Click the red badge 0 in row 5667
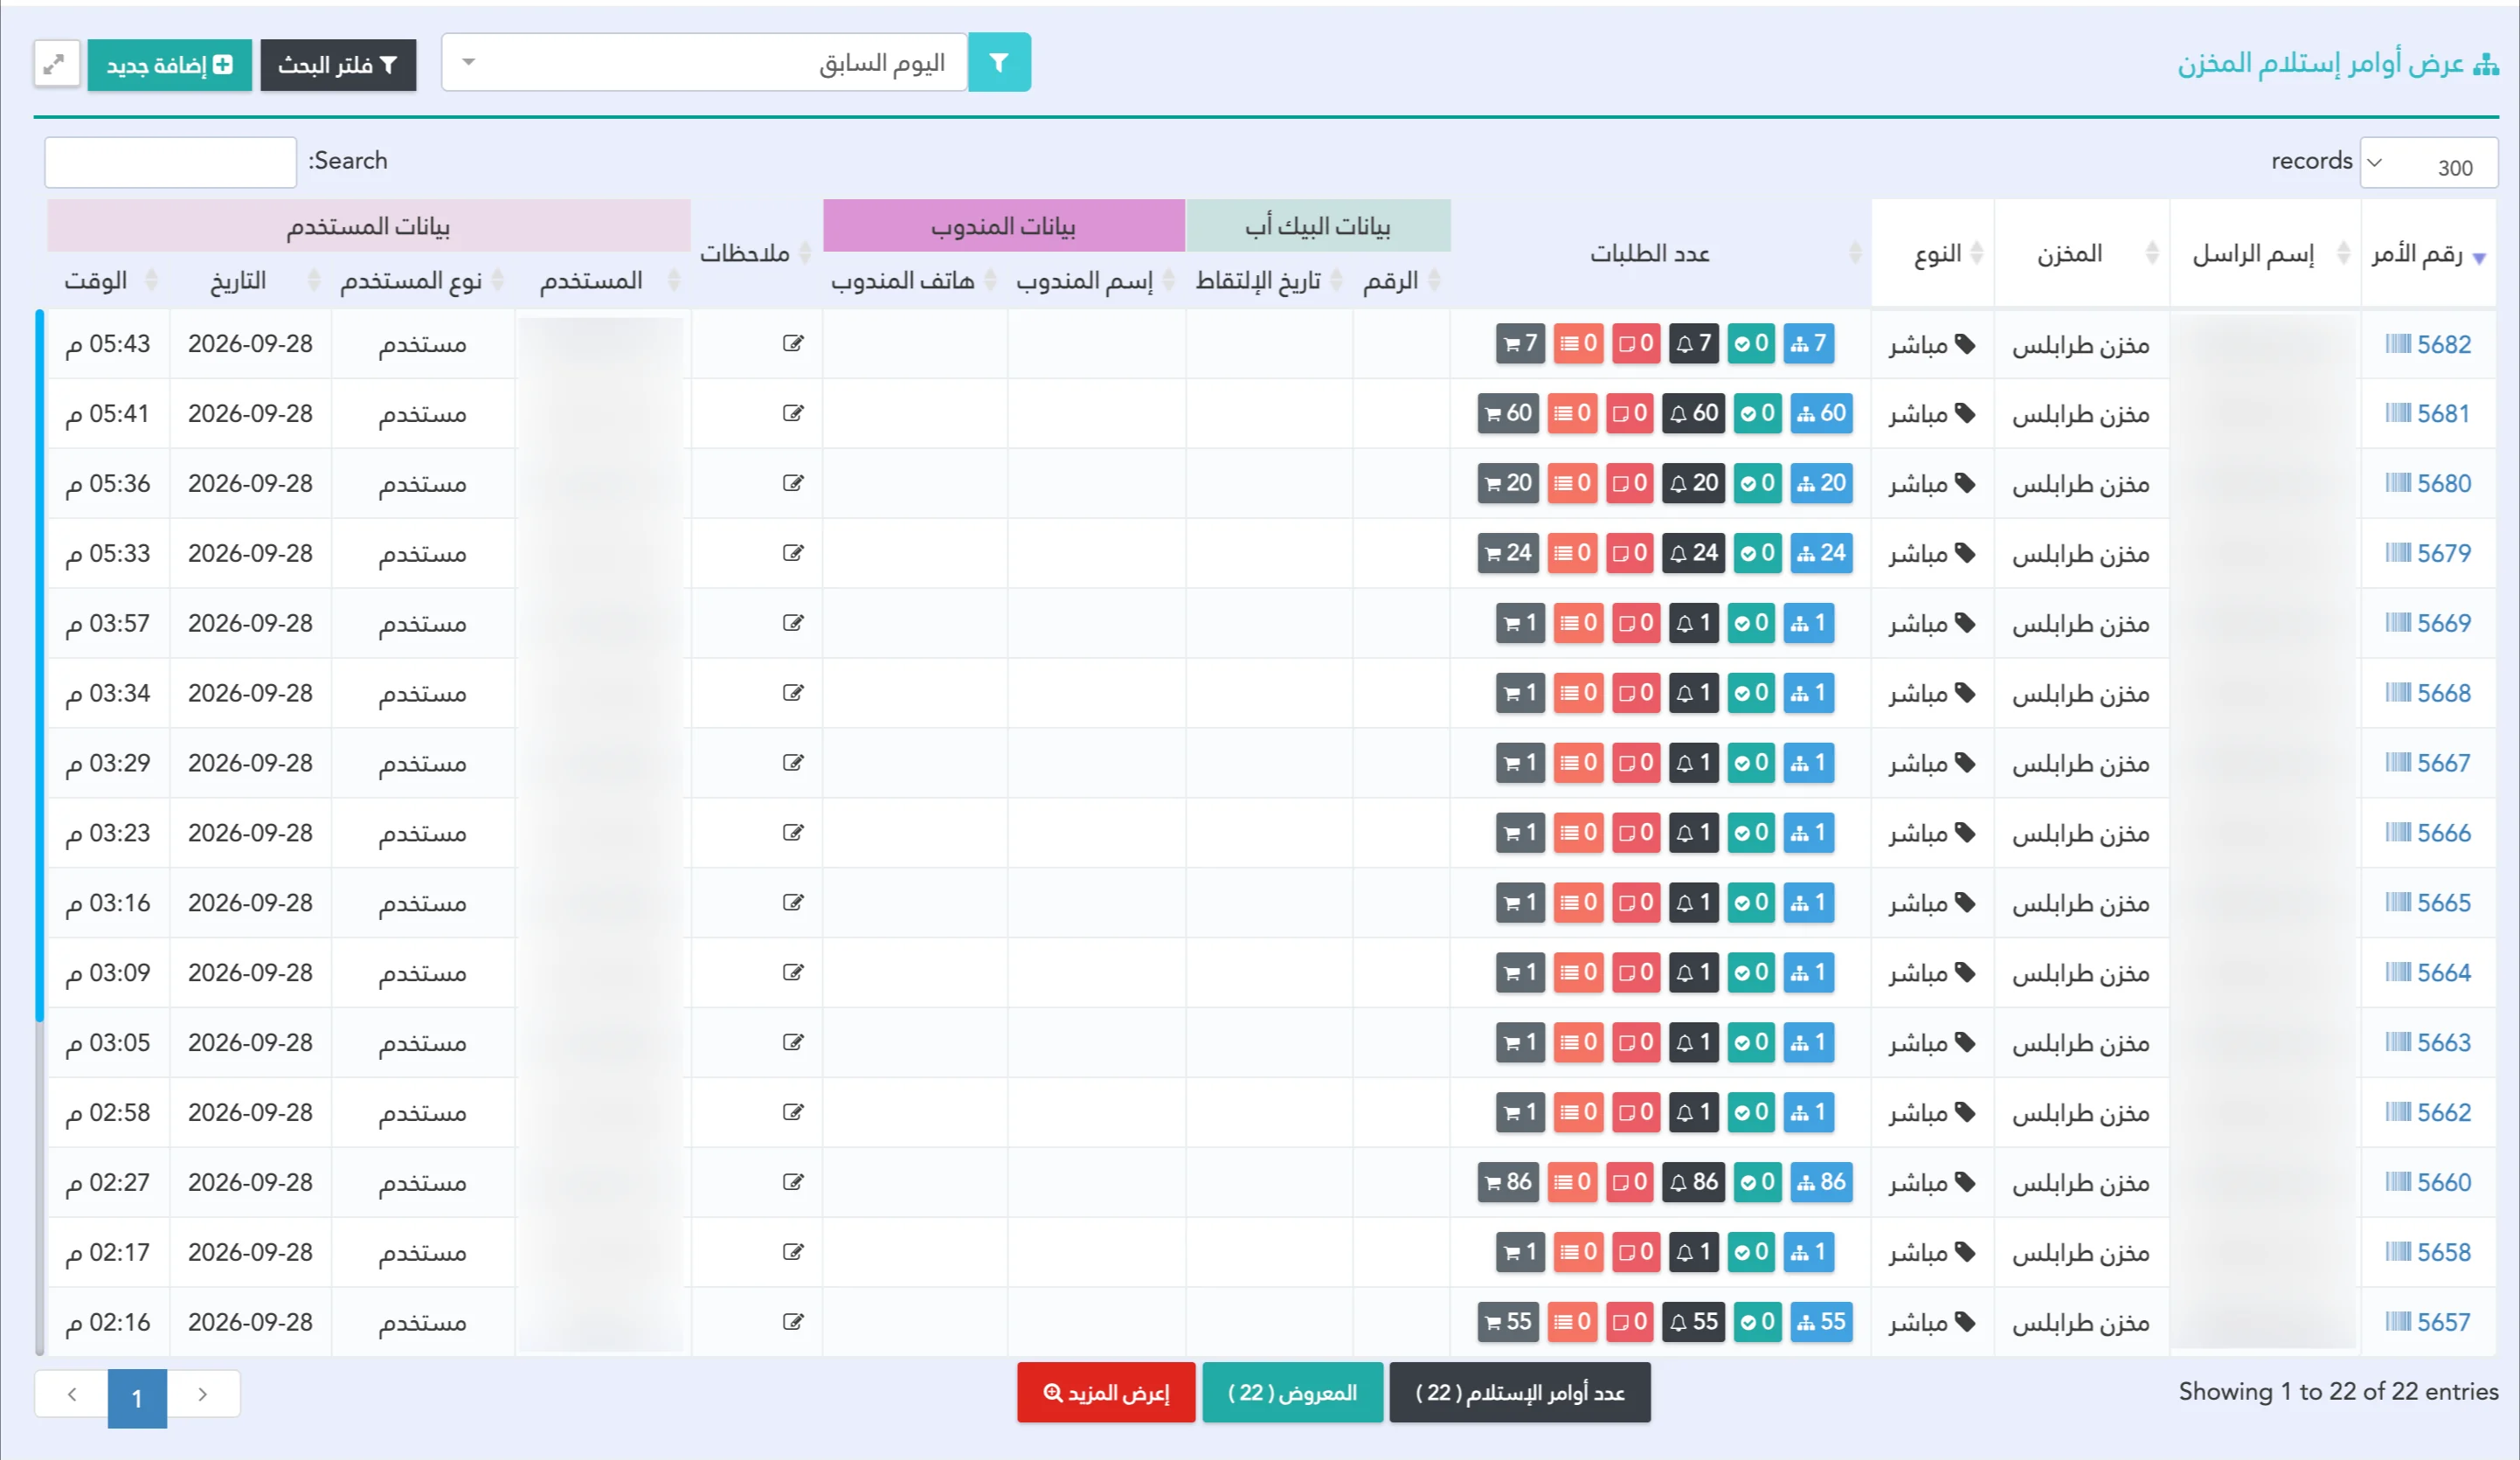Image resolution: width=2520 pixels, height=1460 pixels. tap(1636, 763)
